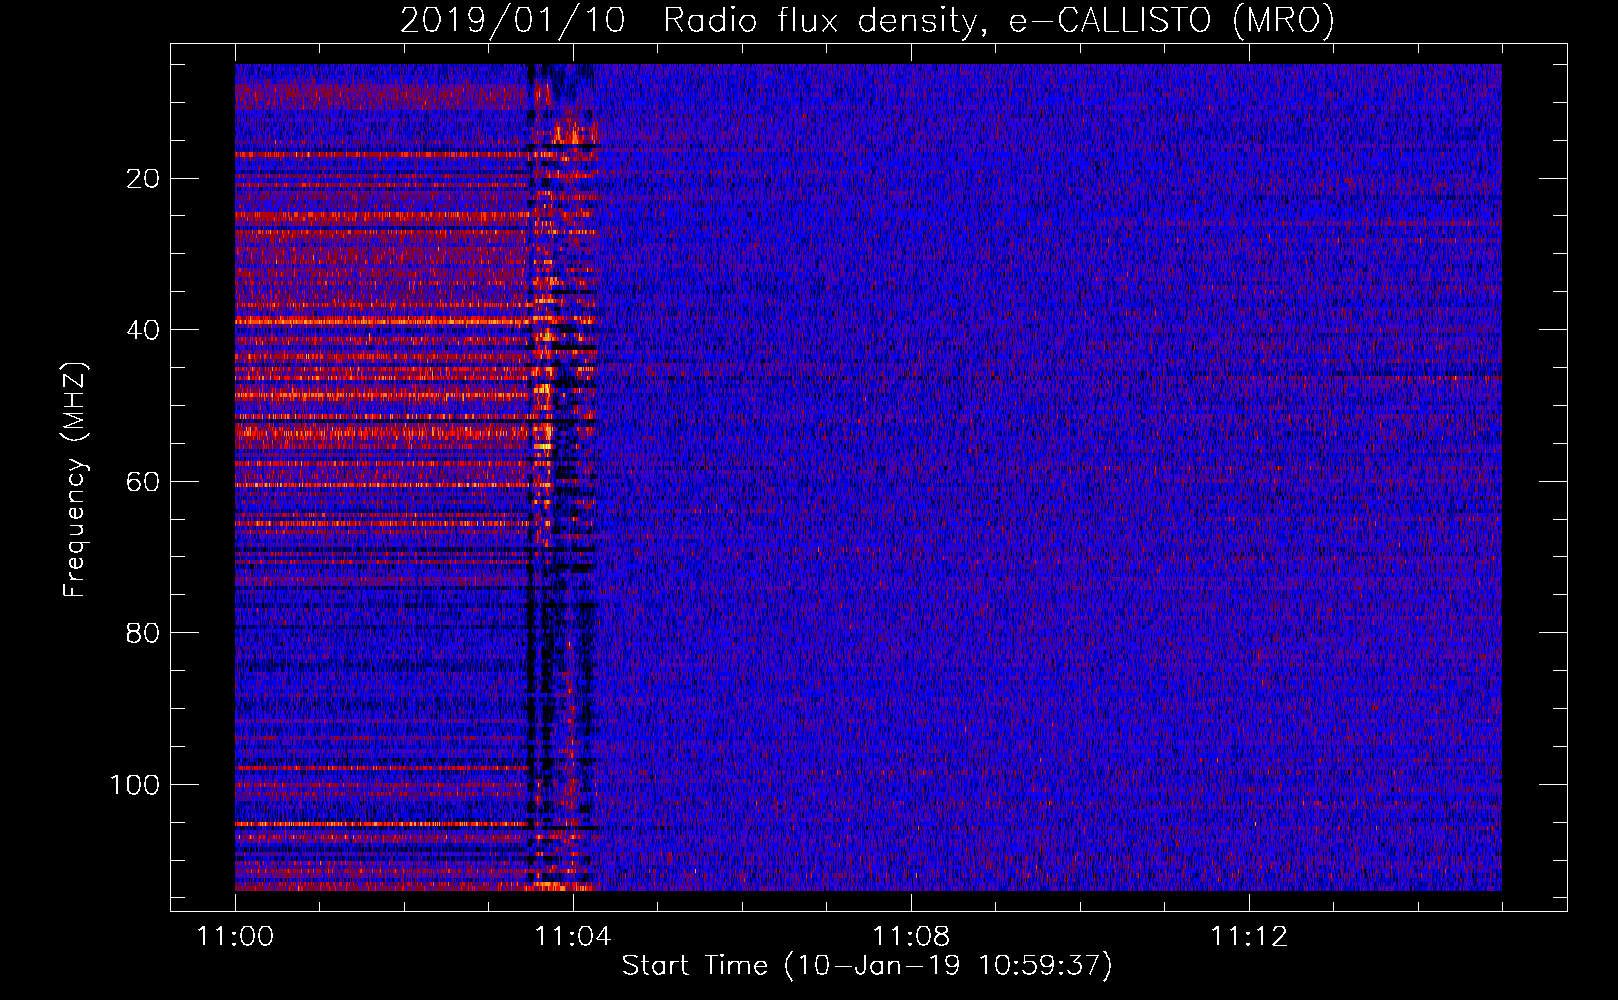Click the 11:00 time tick label
The width and height of the screenshot is (1618, 1000).
(235, 937)
